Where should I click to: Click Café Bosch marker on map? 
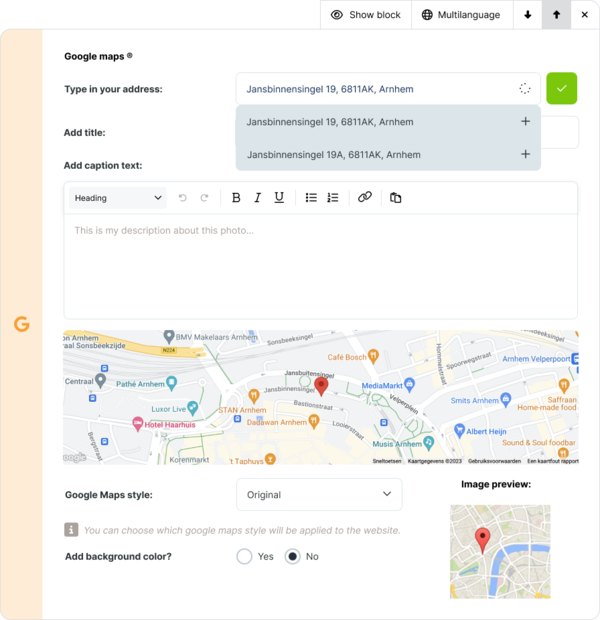[373, 357]
